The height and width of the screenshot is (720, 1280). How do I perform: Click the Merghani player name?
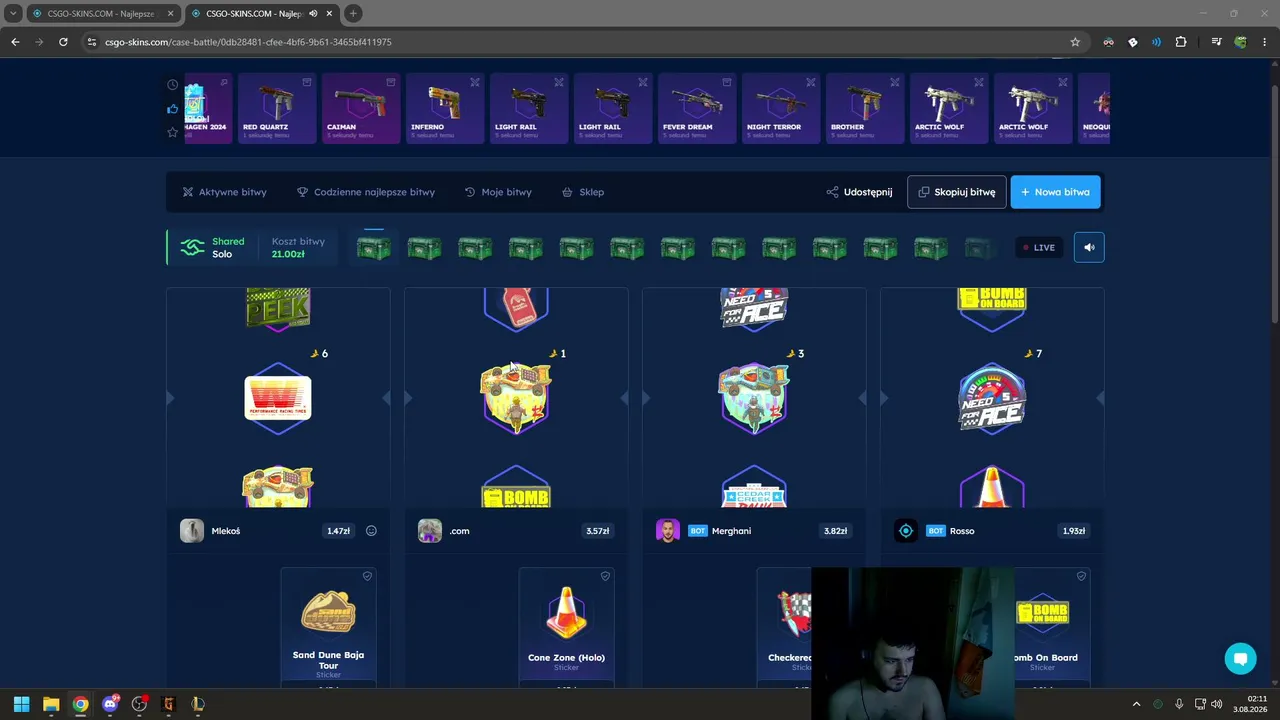731,531
